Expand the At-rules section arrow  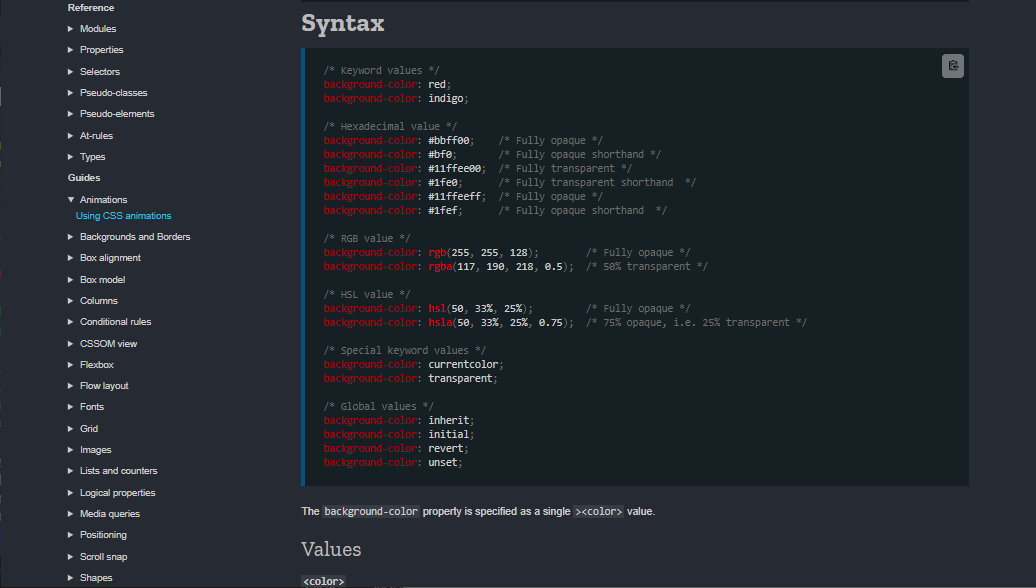click(x=71, y=136)
